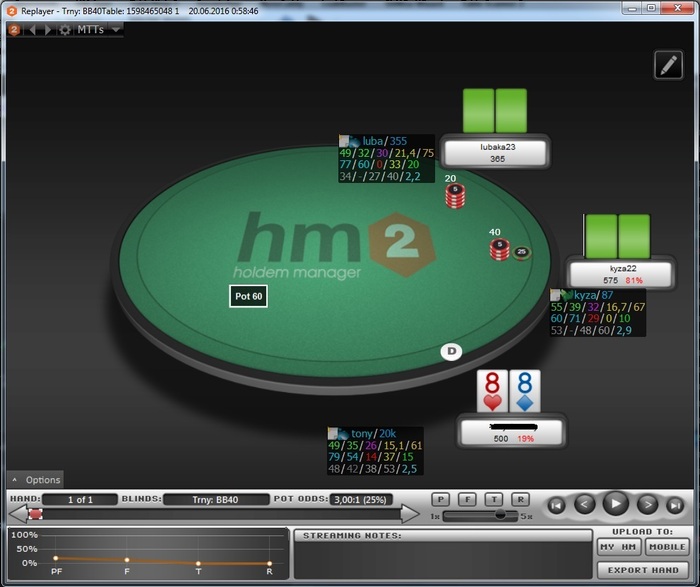Click left arrow of hand timeline
Image resolution: width=700 pixels, height=587 pixels.
pos(18,514)
